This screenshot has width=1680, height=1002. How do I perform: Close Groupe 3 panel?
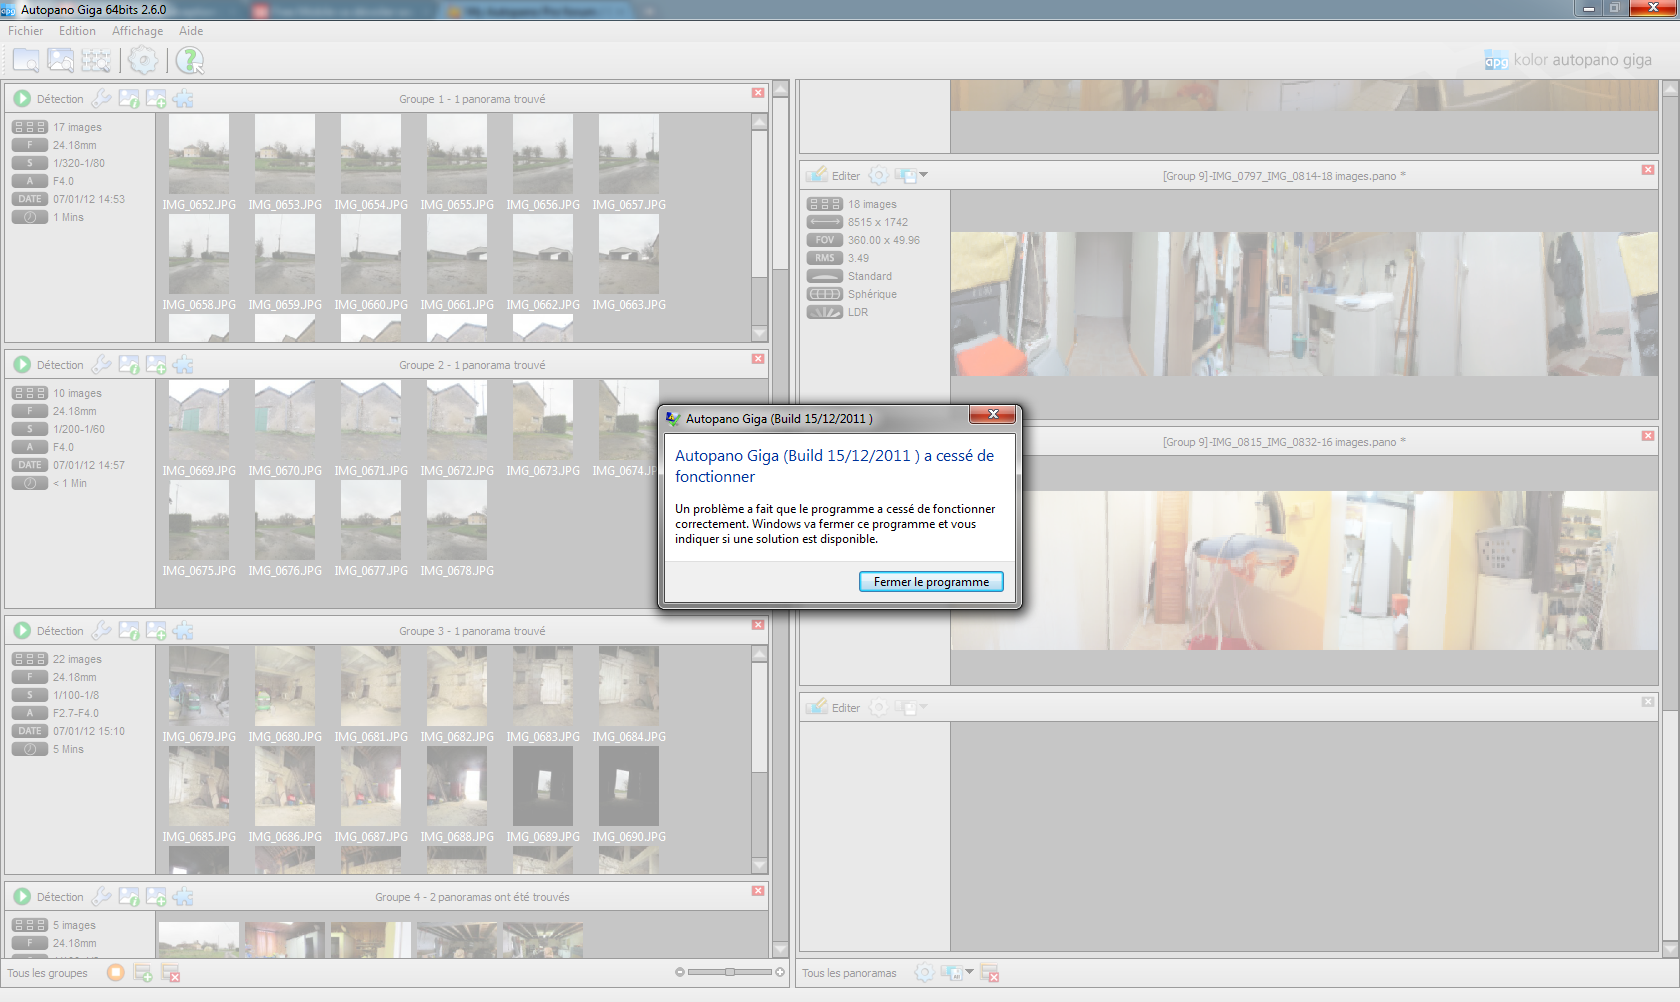click(x=758, y=625)
